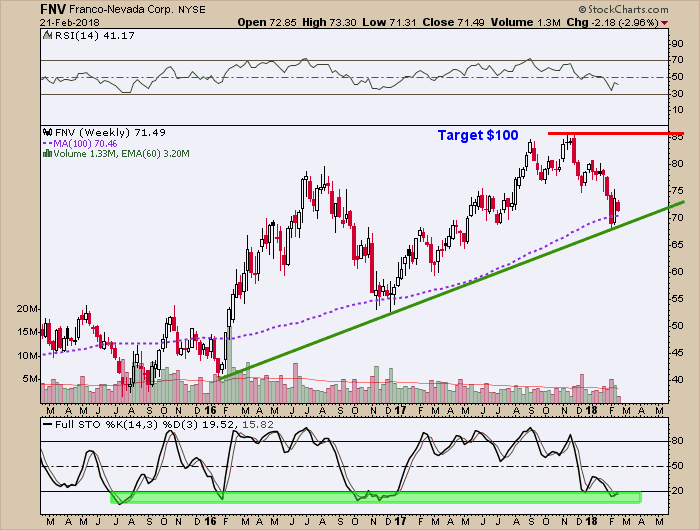Click the High 73.30 value
Screen dimensions: 700x530
coord(329,22)
